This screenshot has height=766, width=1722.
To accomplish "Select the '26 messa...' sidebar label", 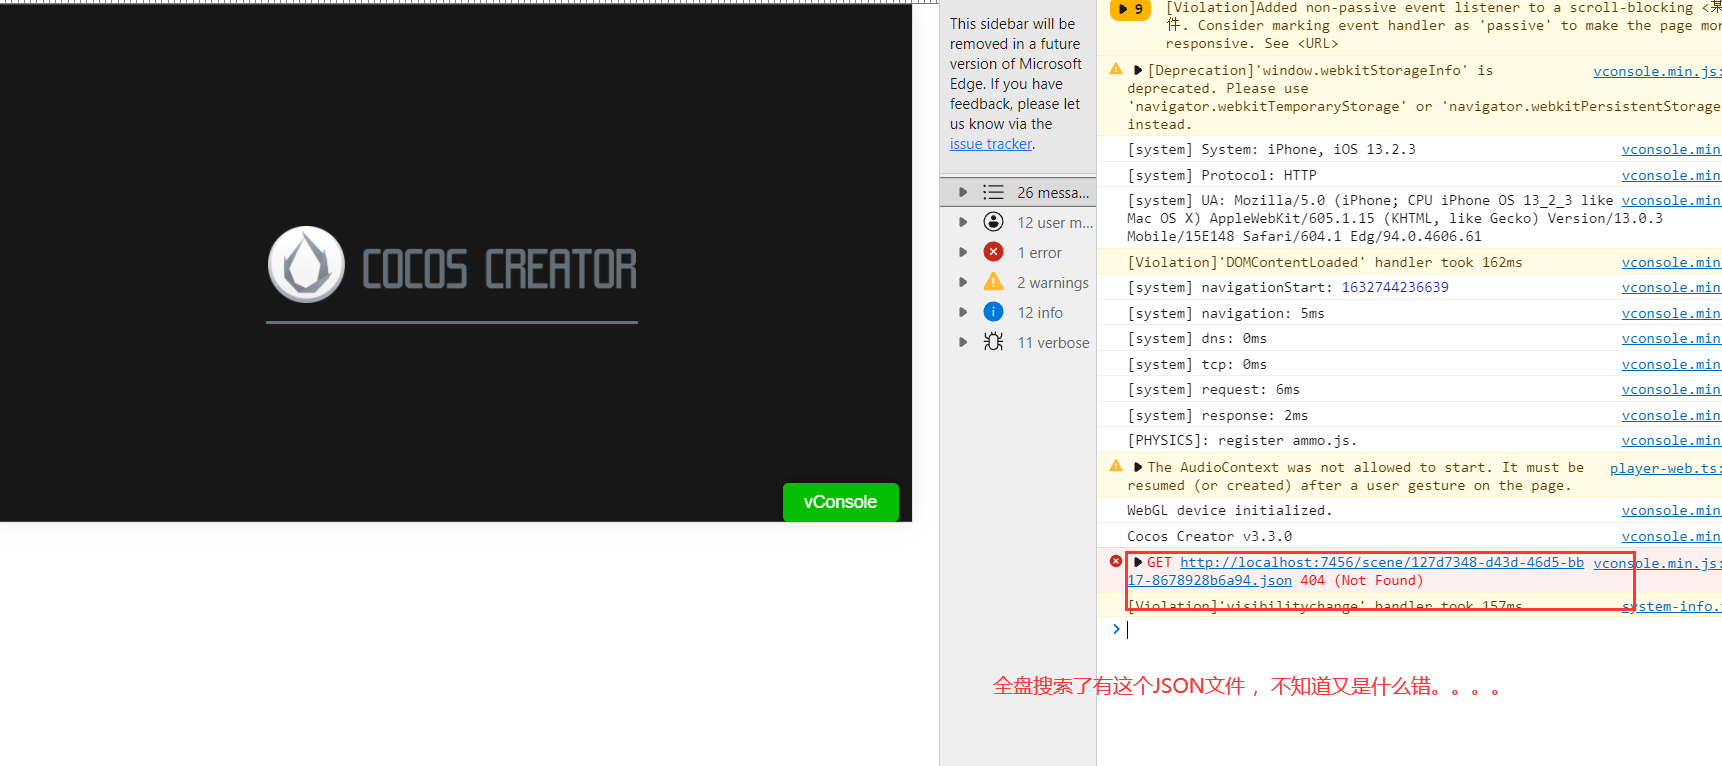I will point(1053,192).
